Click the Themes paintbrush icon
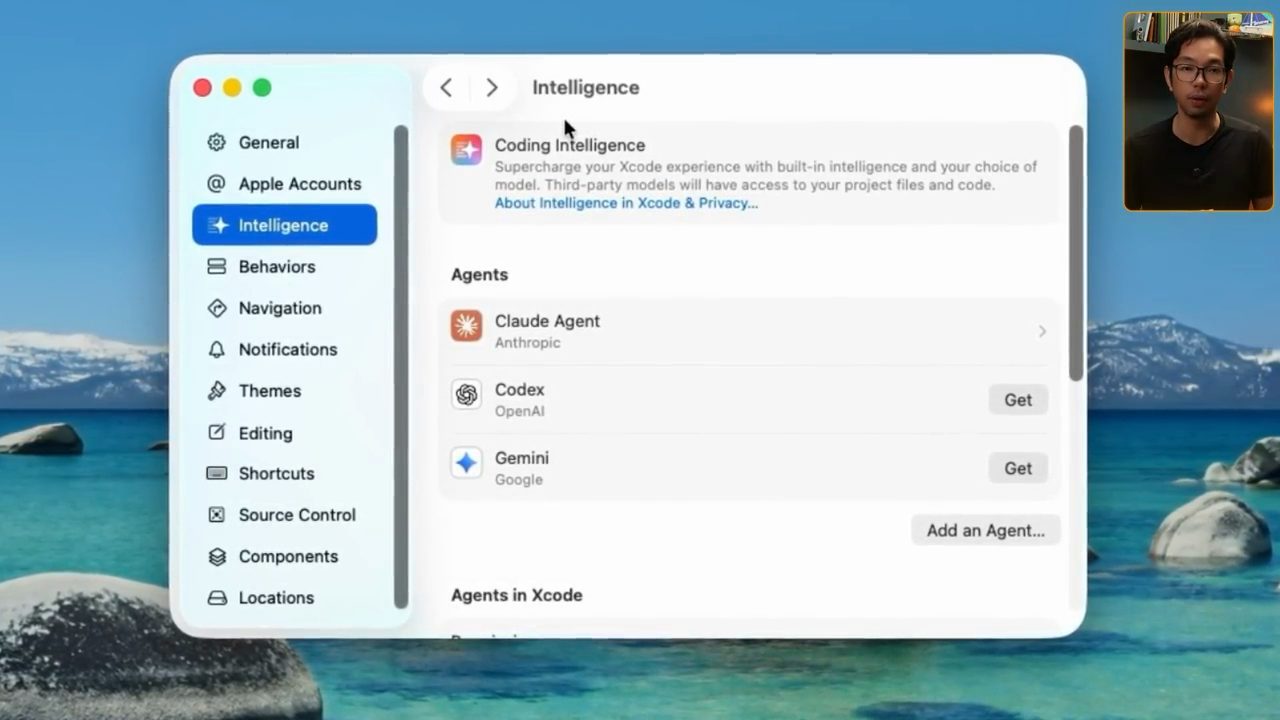 coord(216,391)
